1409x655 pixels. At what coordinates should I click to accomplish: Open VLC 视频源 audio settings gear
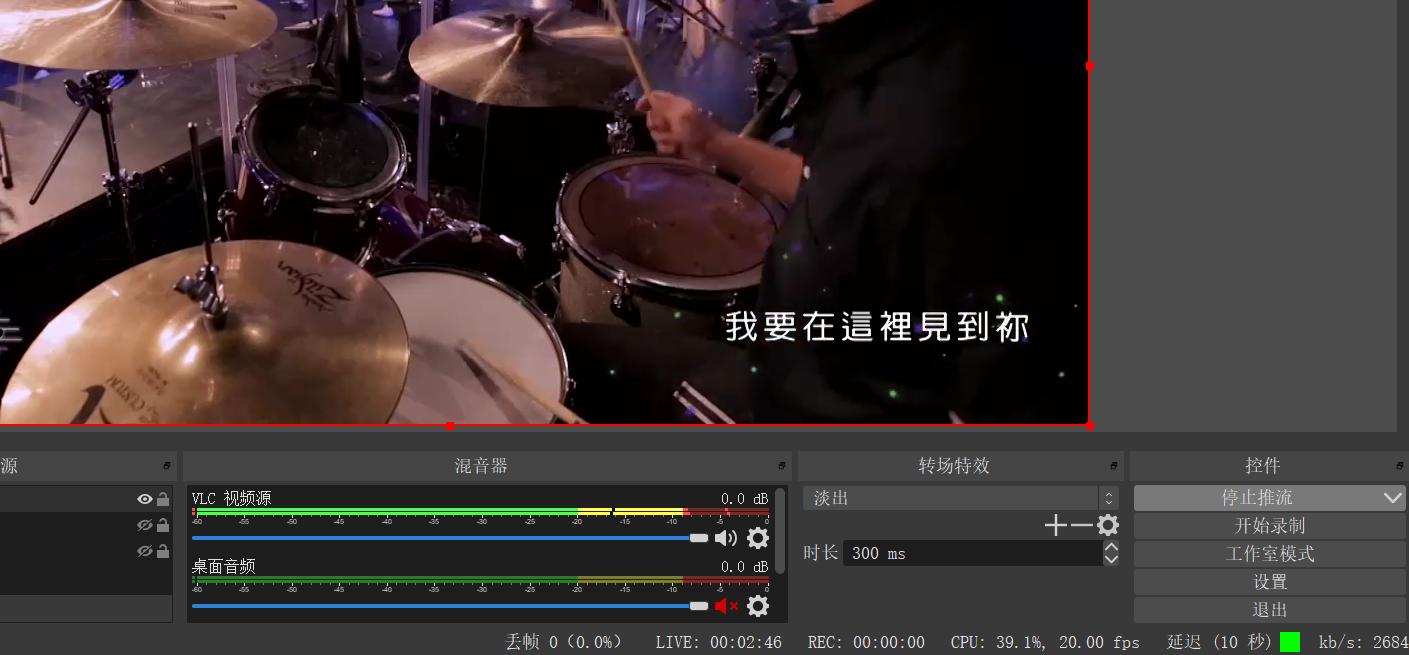[758, 538]
